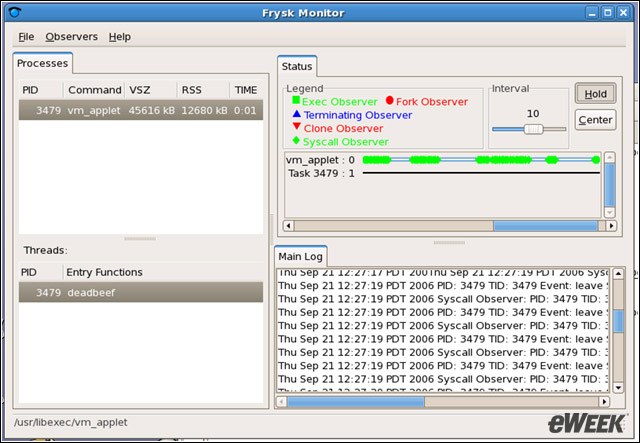This screenshot has width=640, height=443.
Task: Click the Fork Observer legend label
Action: (x=432, y=102)
